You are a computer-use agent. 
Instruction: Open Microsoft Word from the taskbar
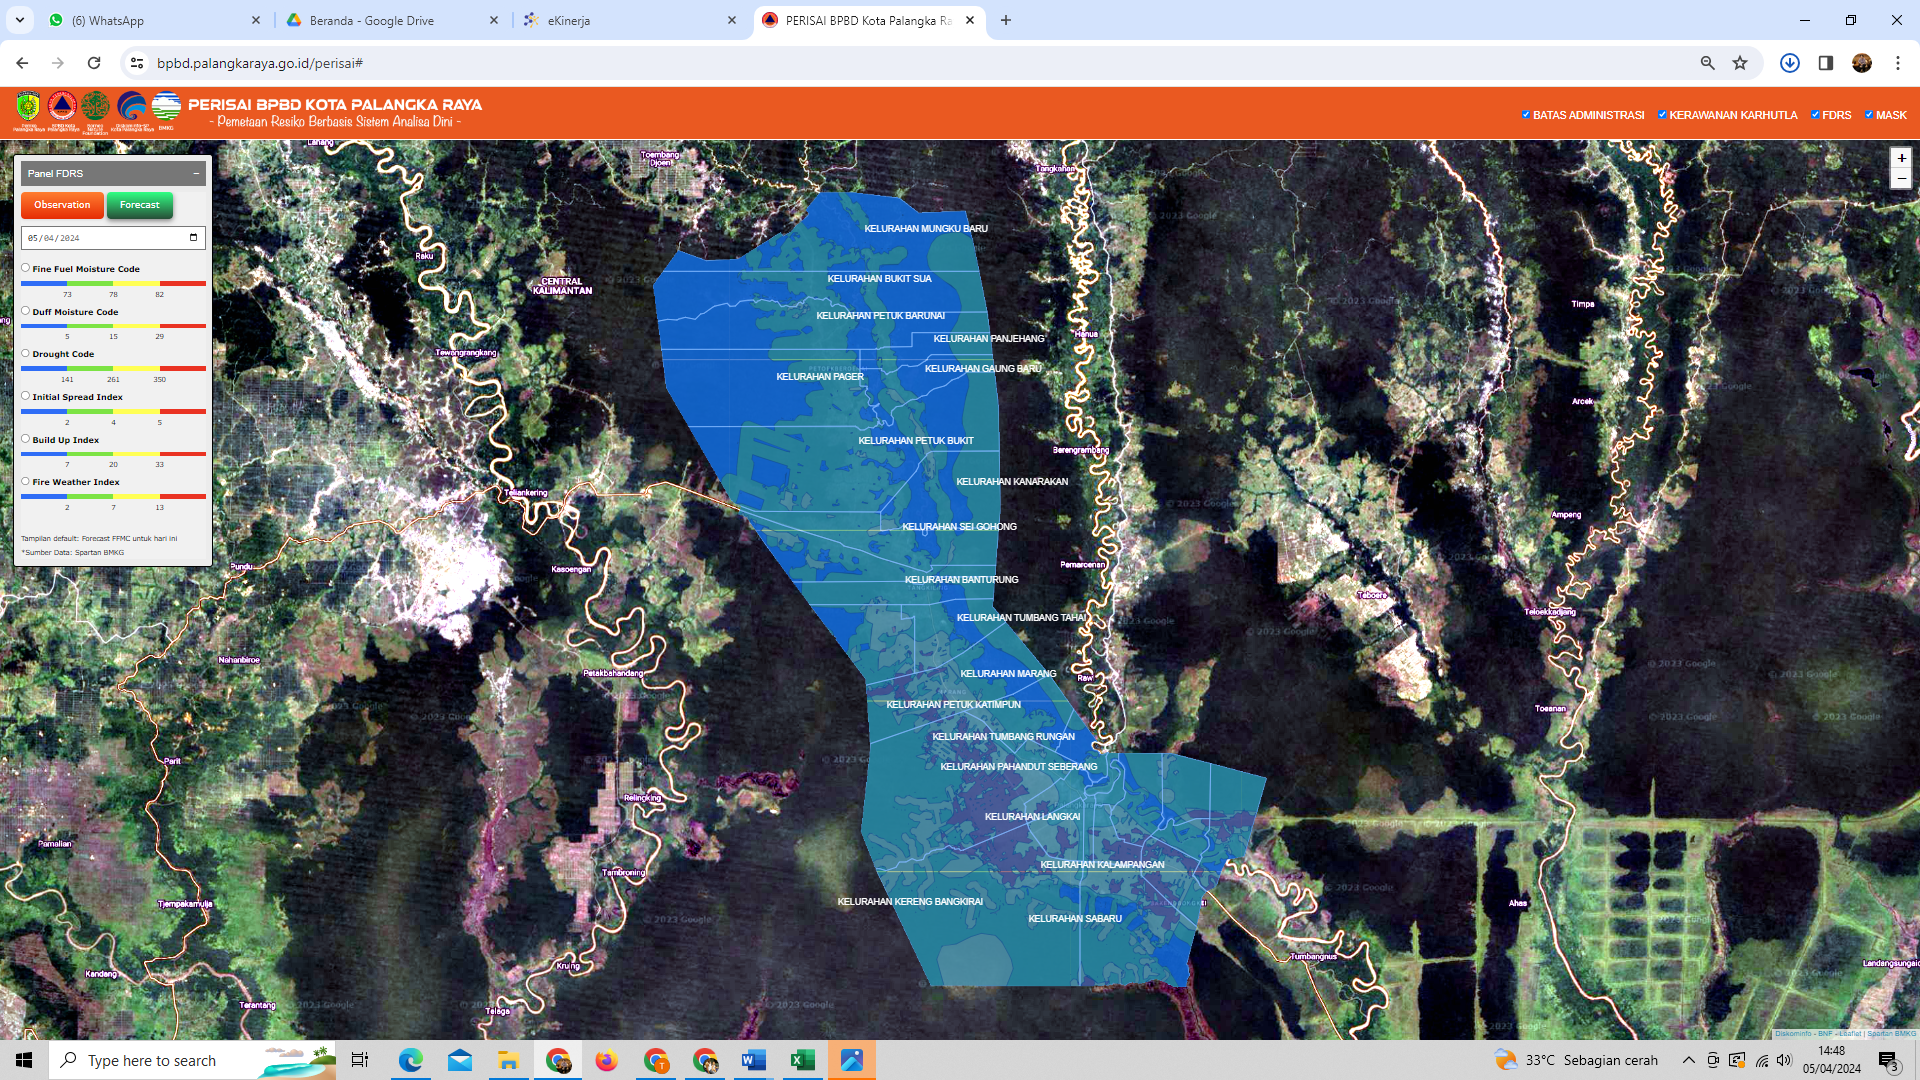pos(754,1060)
